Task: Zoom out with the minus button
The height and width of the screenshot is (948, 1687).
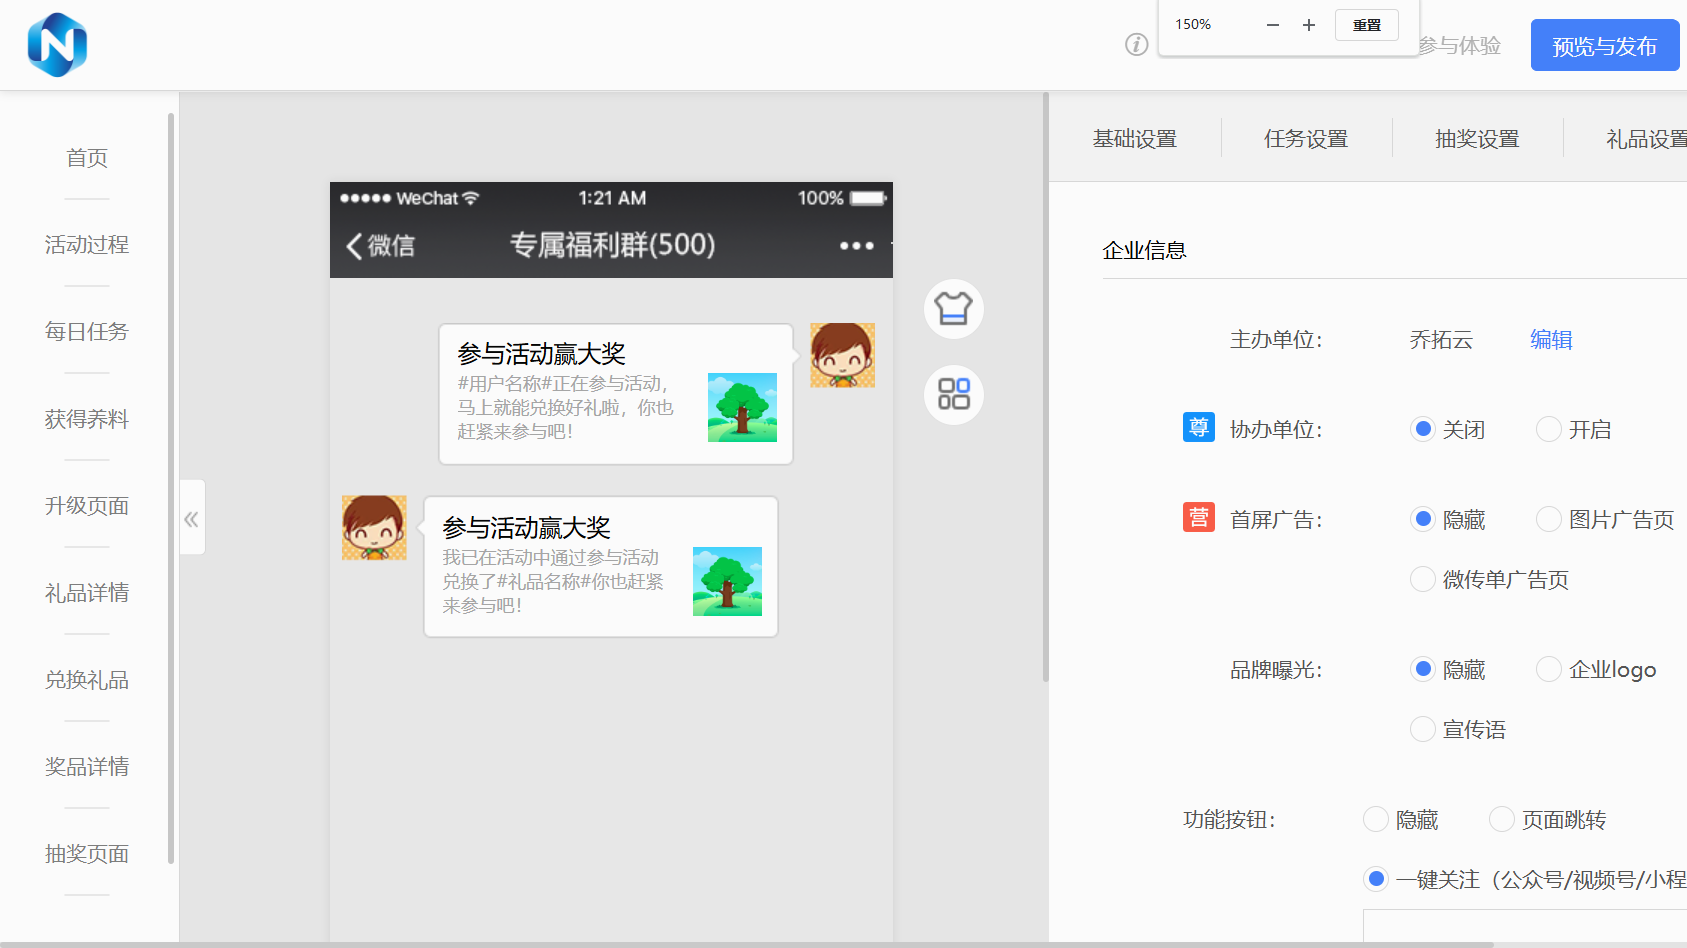Action: pyautogui.click(x=1272, y=25)
